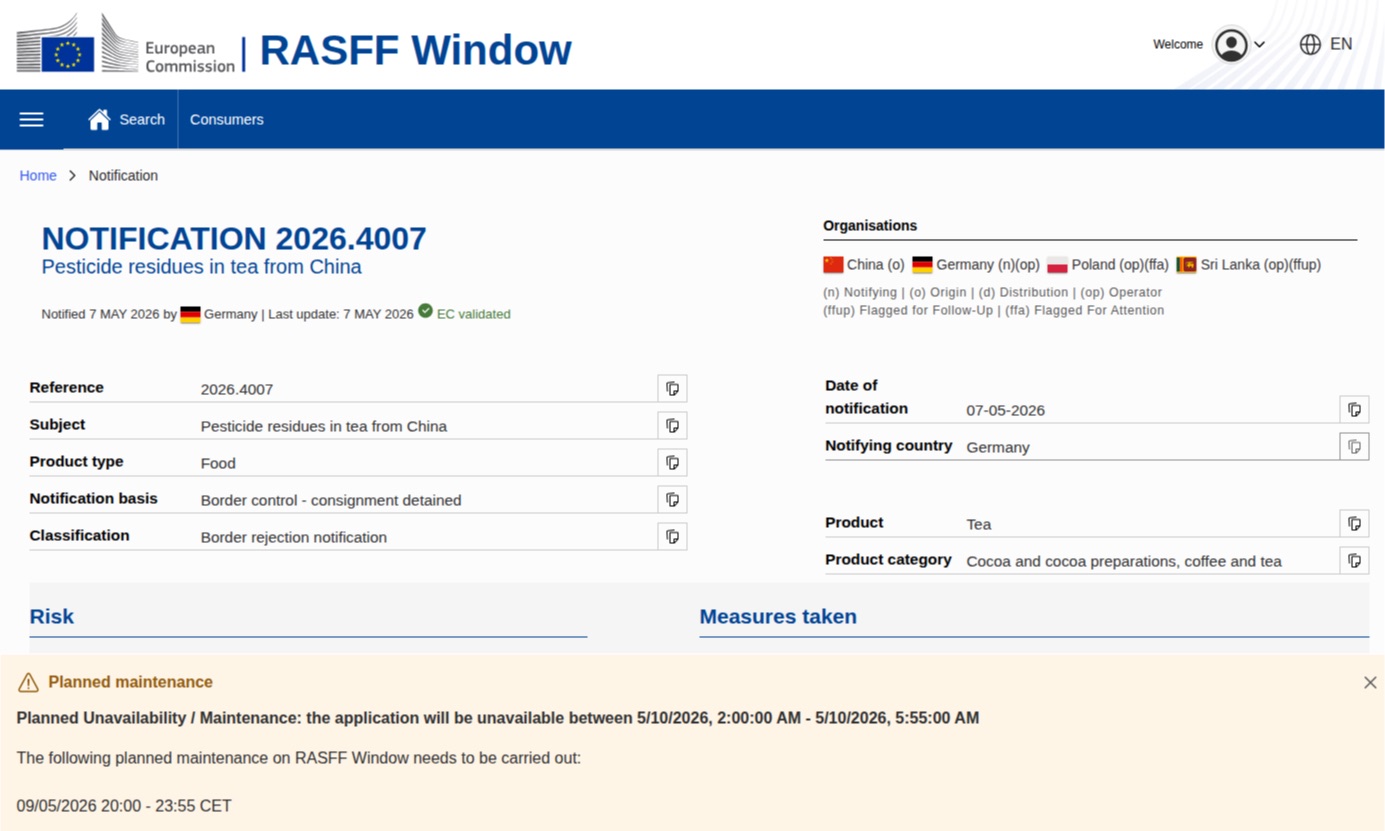Click the Poland flag in Organisations
This screenshot has width=1385, height=831.
tap(1057, 265)
